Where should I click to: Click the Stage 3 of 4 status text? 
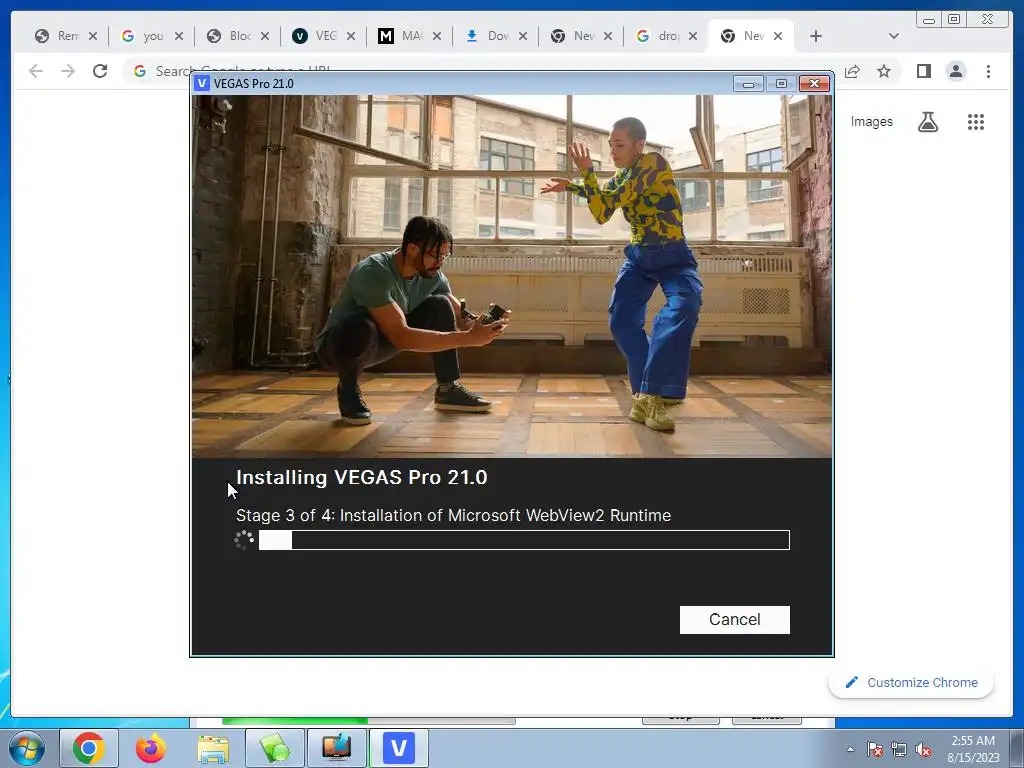pos(453,515)
